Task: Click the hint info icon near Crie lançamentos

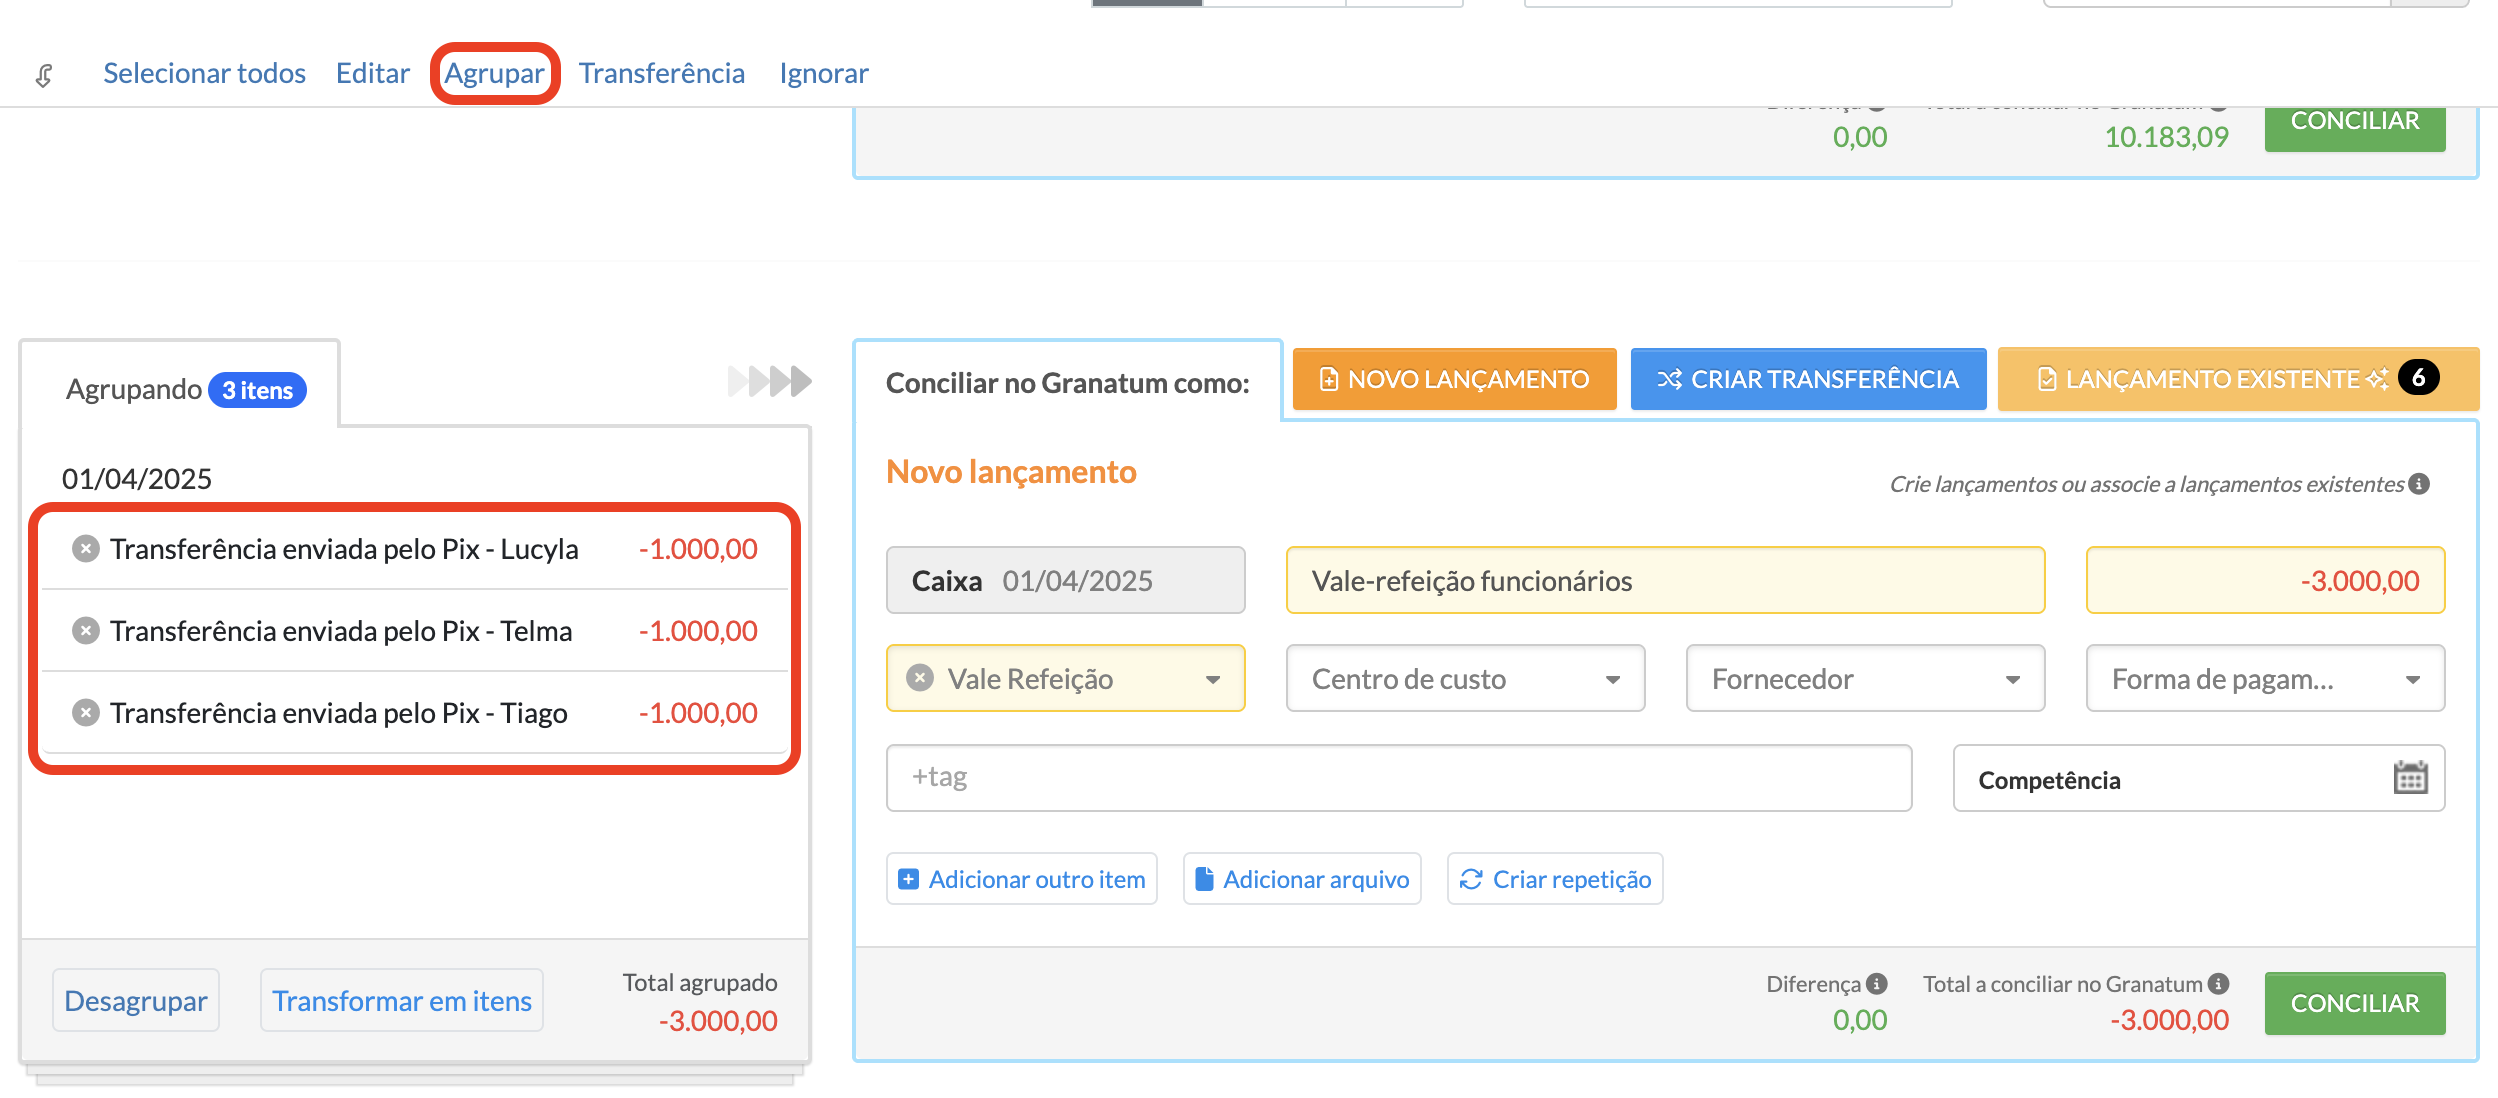Action: coord(2419,484)
